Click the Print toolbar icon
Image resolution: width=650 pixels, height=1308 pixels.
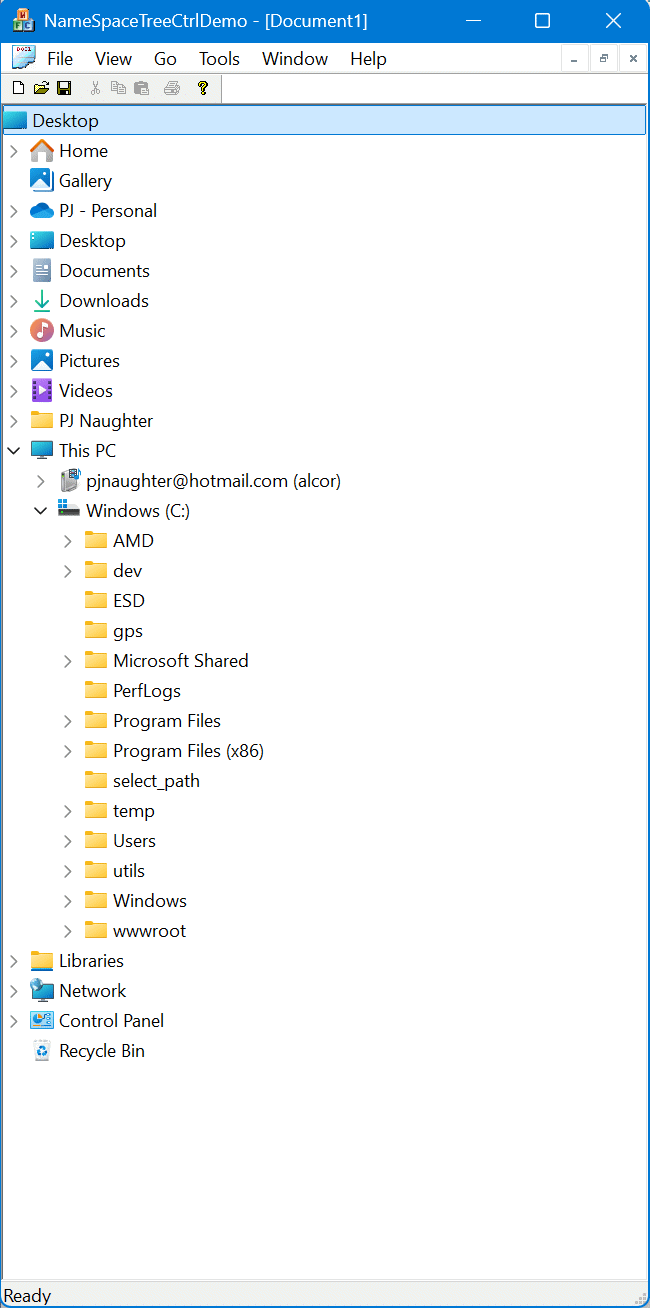click(172, 88)
